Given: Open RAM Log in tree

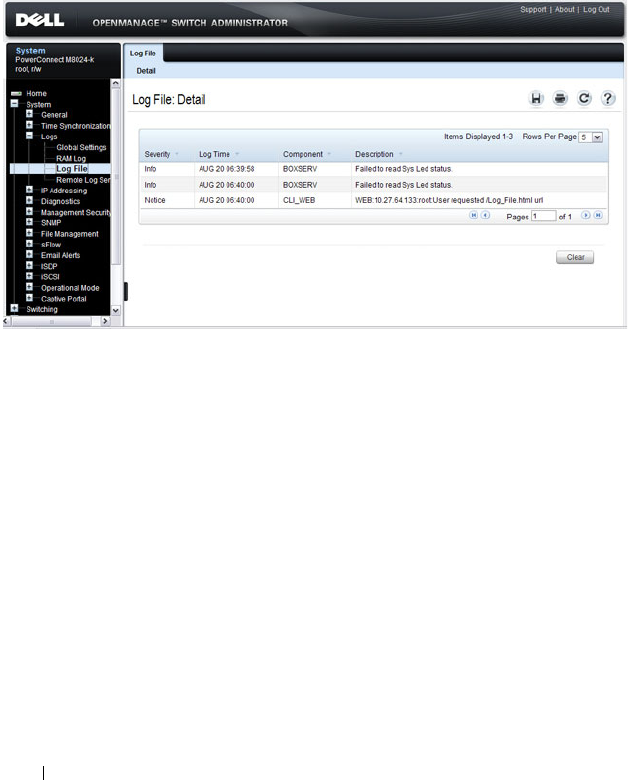Looking at the screenshot, I should tap(71, 158).
